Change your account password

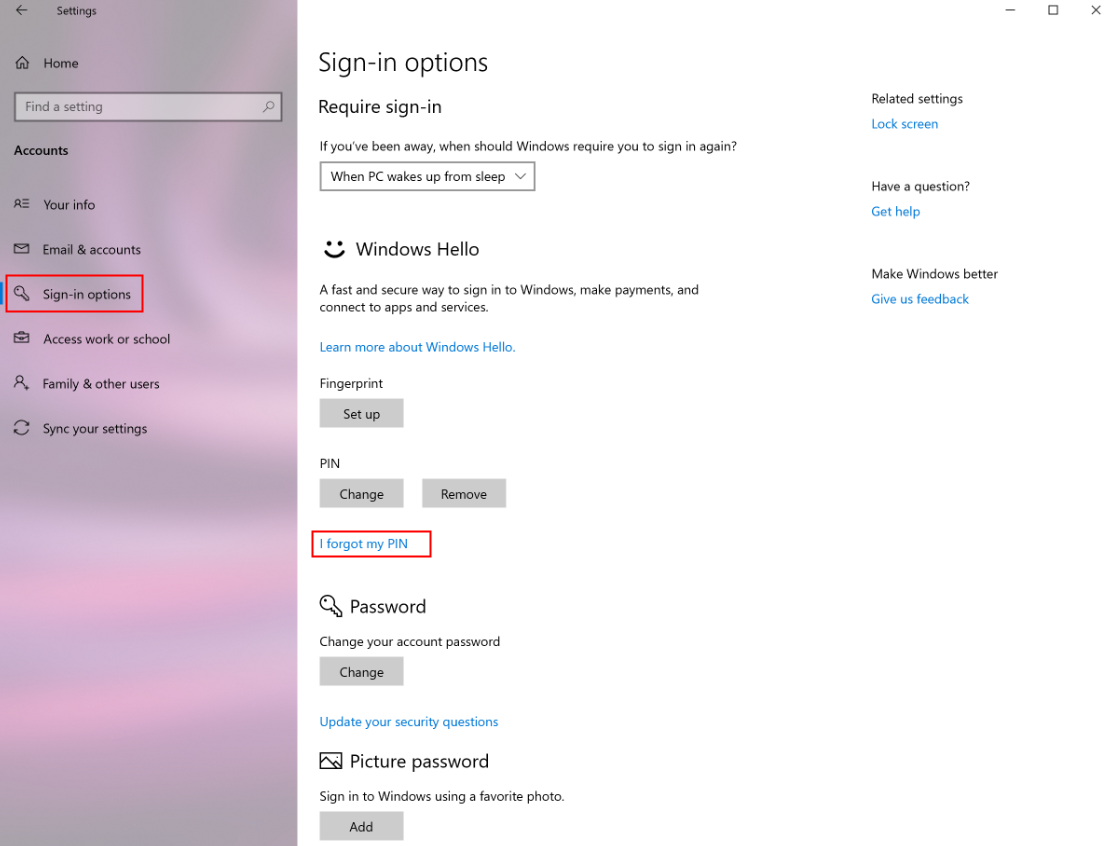tap(361, 672)
